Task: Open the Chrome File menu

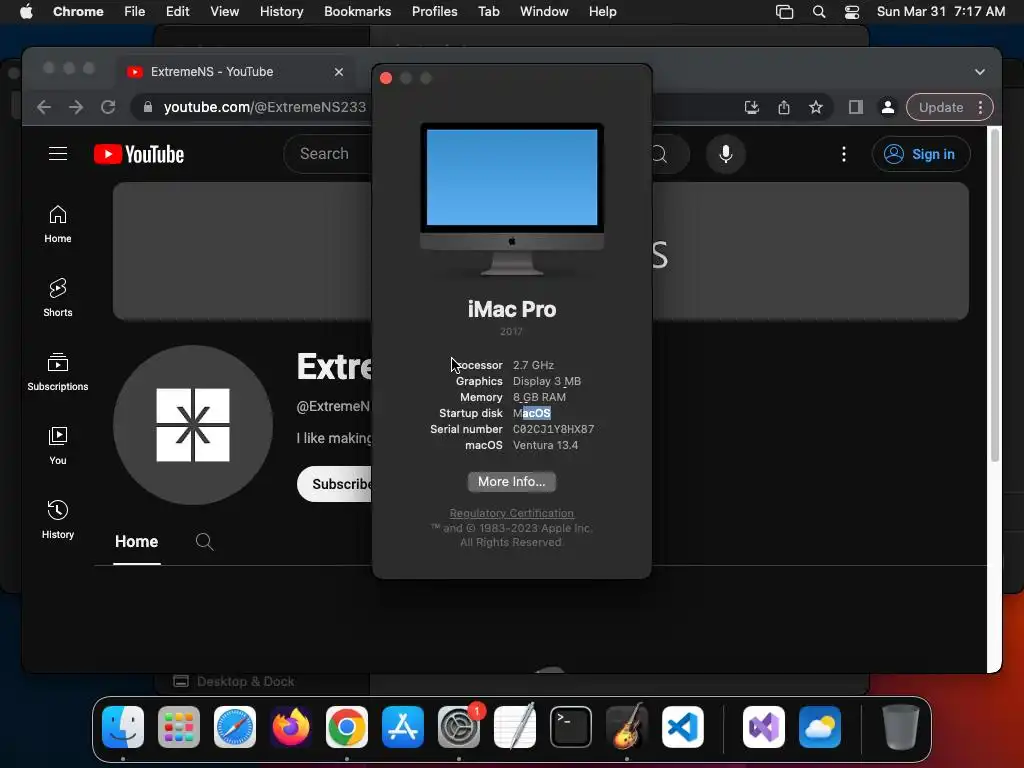Action: tap(135, 12)
